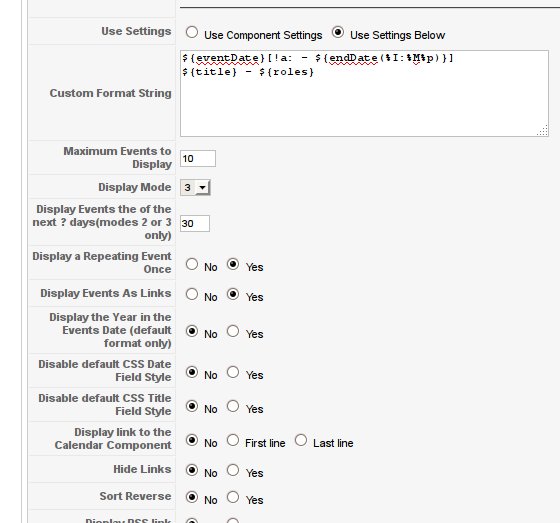Click inside the Custom Format String textarea
Viewport: 560px width, 523px height.
click(x=364, y=93)
